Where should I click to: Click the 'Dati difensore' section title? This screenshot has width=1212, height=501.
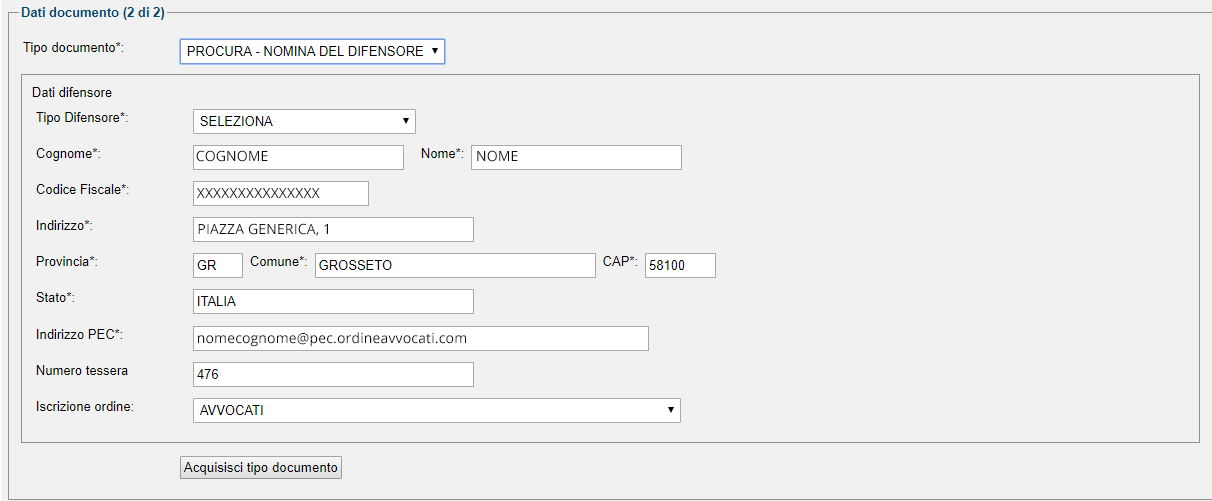coord(72,93)
